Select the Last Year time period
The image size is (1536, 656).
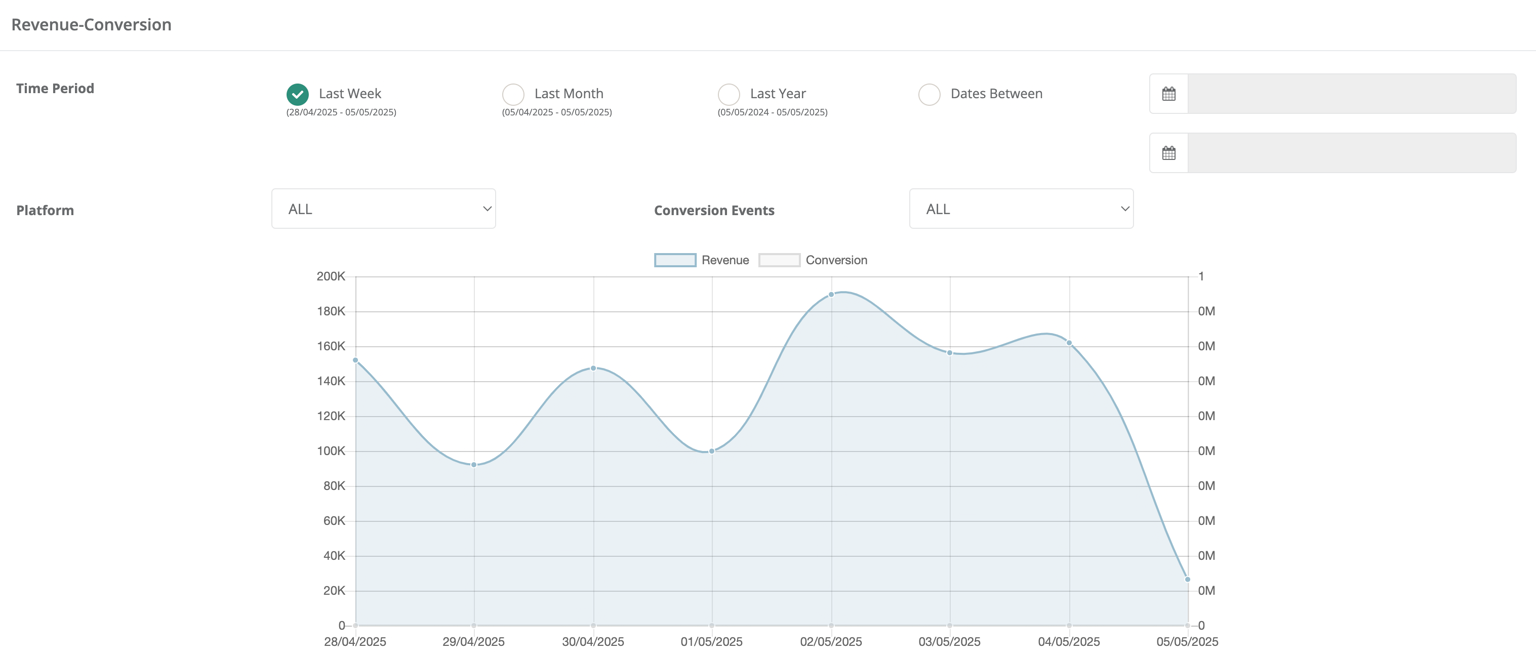[x=729, y=93]
